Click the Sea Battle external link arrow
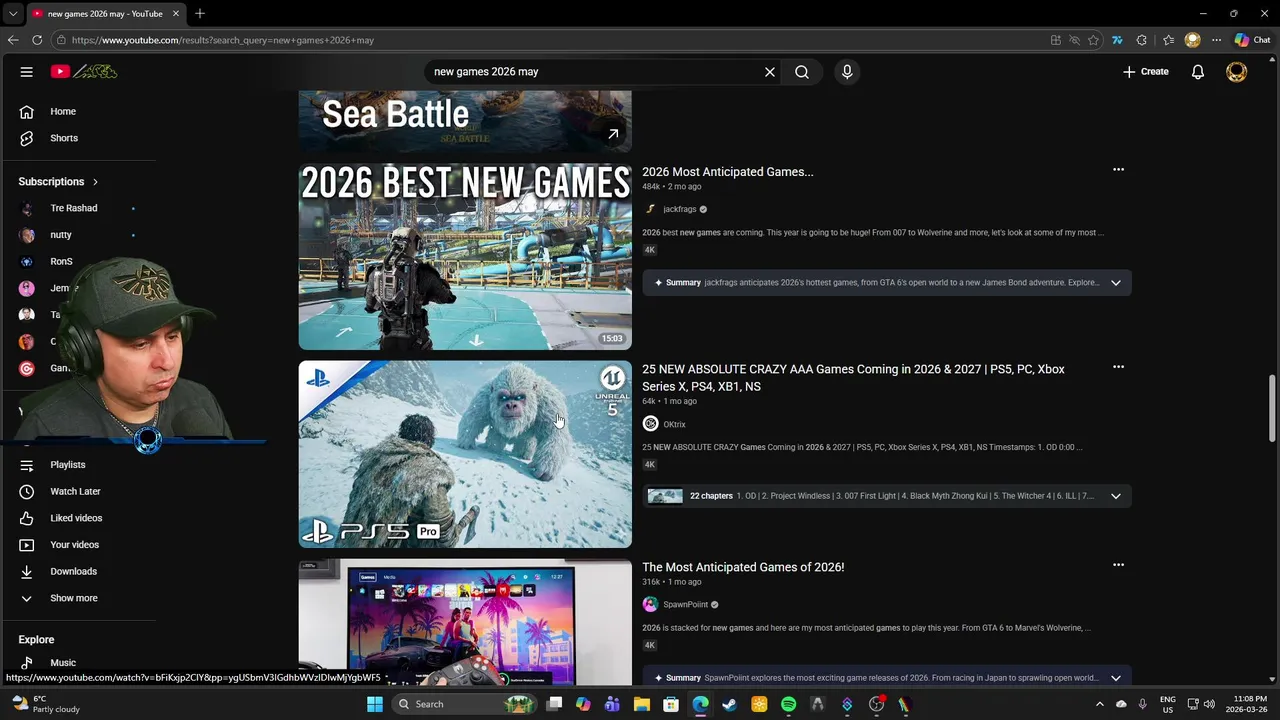The width and height of the screenshot is (1280, 720). pyautogui.click(x=613, y=134)
